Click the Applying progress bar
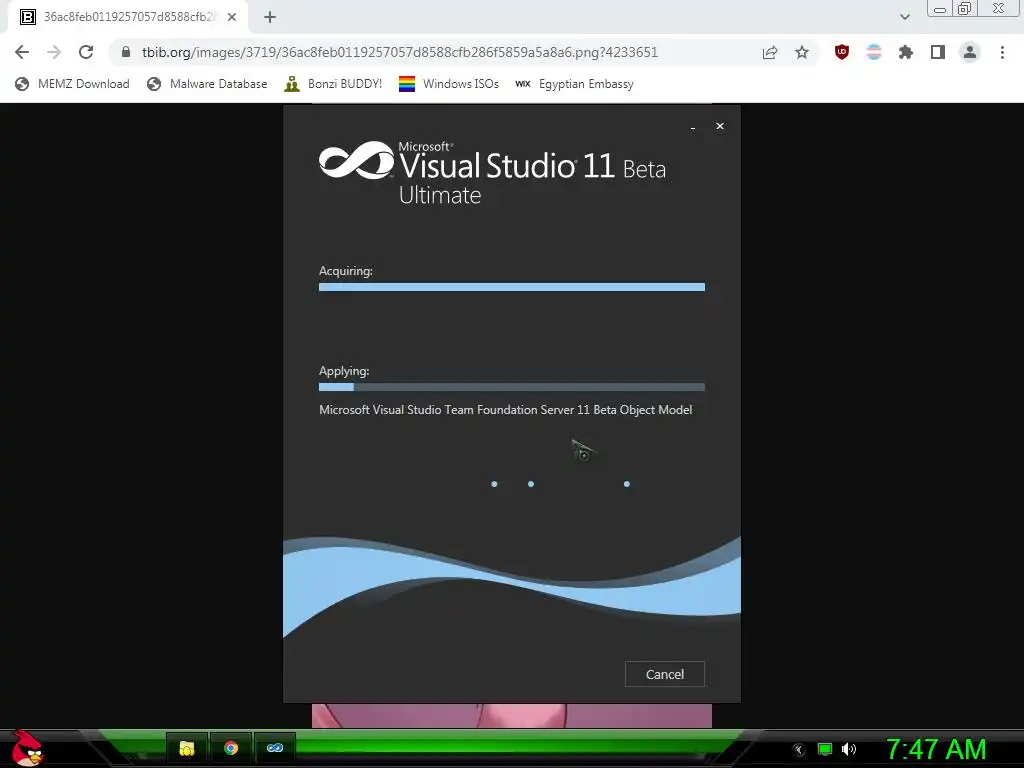This screenshot has height=768, width=1024. tap(512, 387)
